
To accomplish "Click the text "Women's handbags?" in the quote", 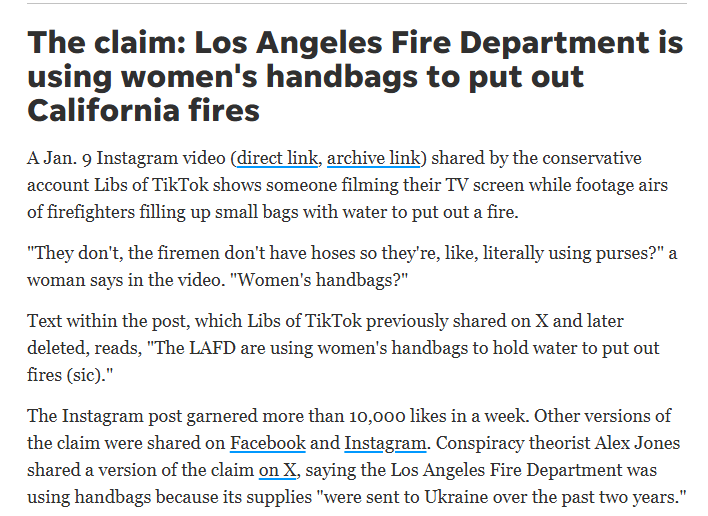I will [319, 280].
